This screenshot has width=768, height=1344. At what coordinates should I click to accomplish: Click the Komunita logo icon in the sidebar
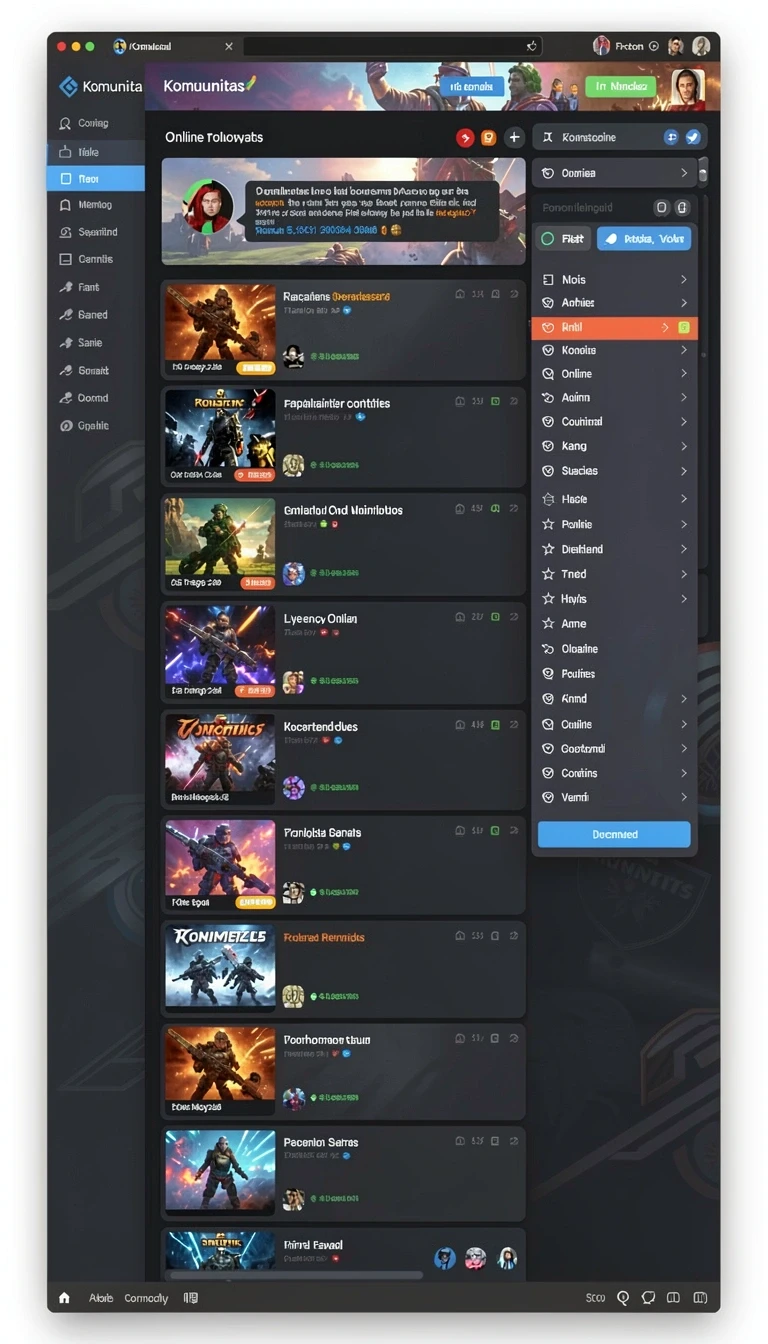(68, 87)
